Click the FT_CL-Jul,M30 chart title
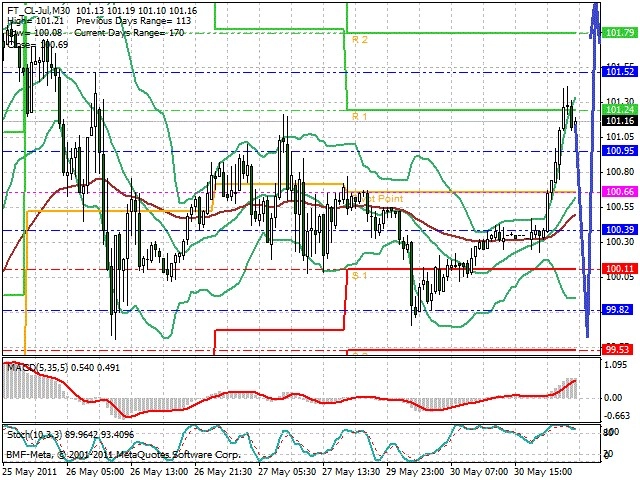Viewport: 640px width, 480px height. click(39, 11)
